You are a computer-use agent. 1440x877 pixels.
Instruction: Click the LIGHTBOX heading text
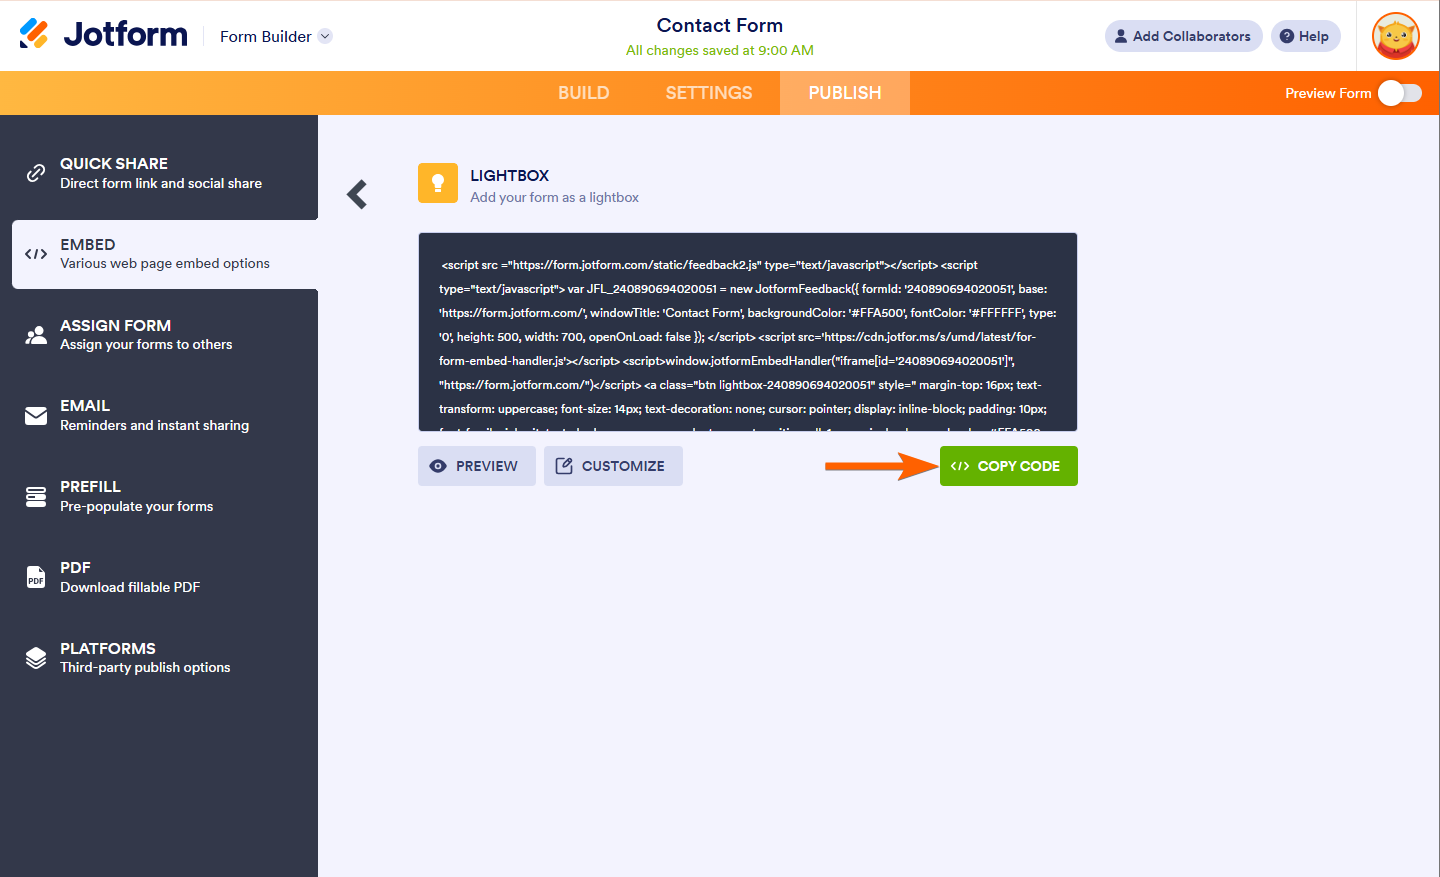pyautogui.click(x=510, y=175)
